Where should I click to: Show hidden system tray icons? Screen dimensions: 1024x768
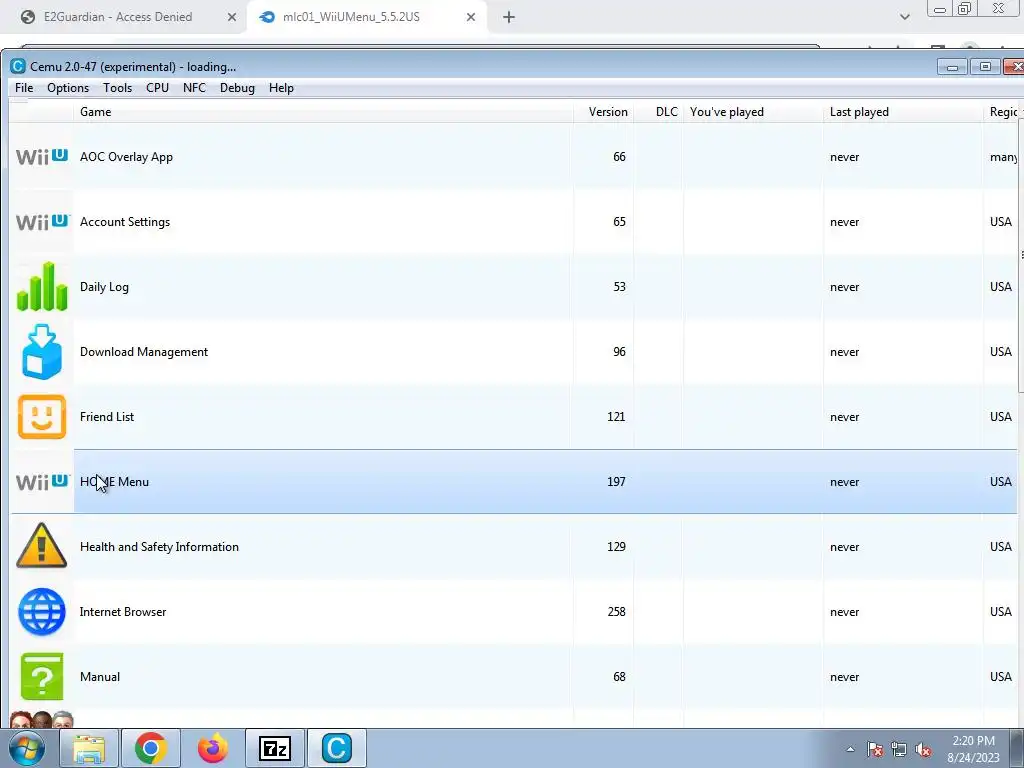point(850,749)
